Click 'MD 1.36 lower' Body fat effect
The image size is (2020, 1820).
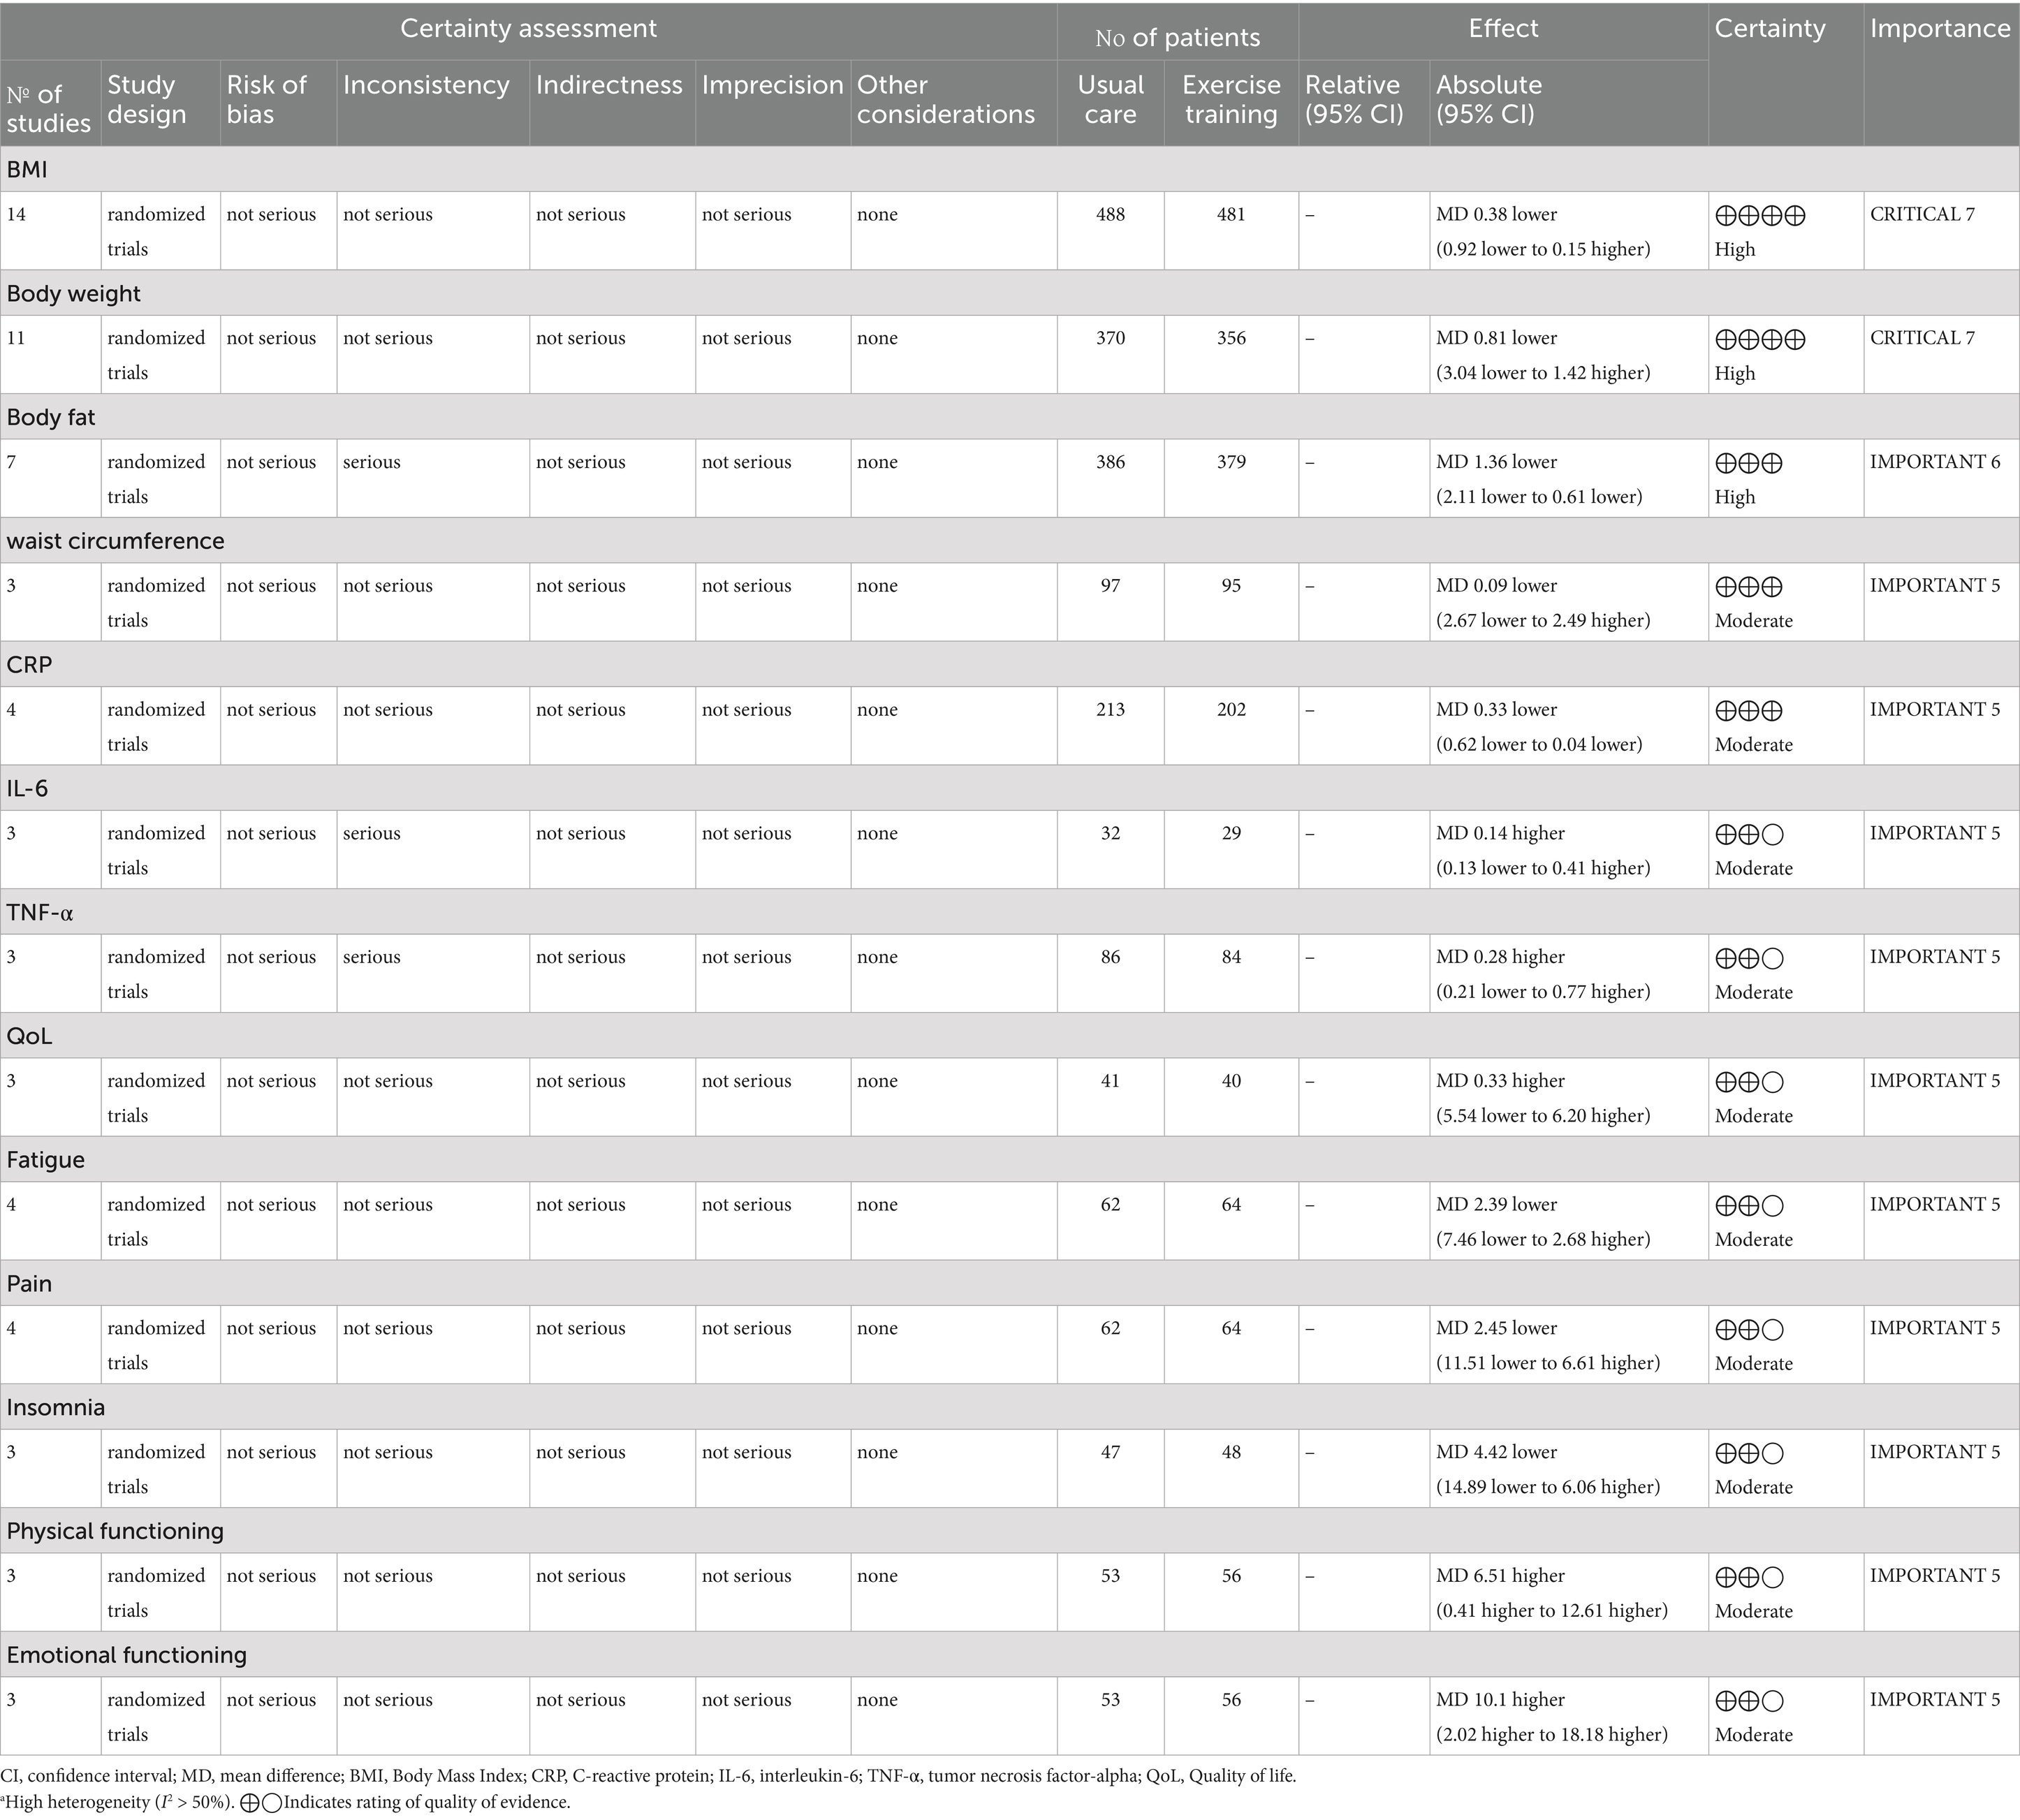pyautogui.click(x=1496, y=462)
